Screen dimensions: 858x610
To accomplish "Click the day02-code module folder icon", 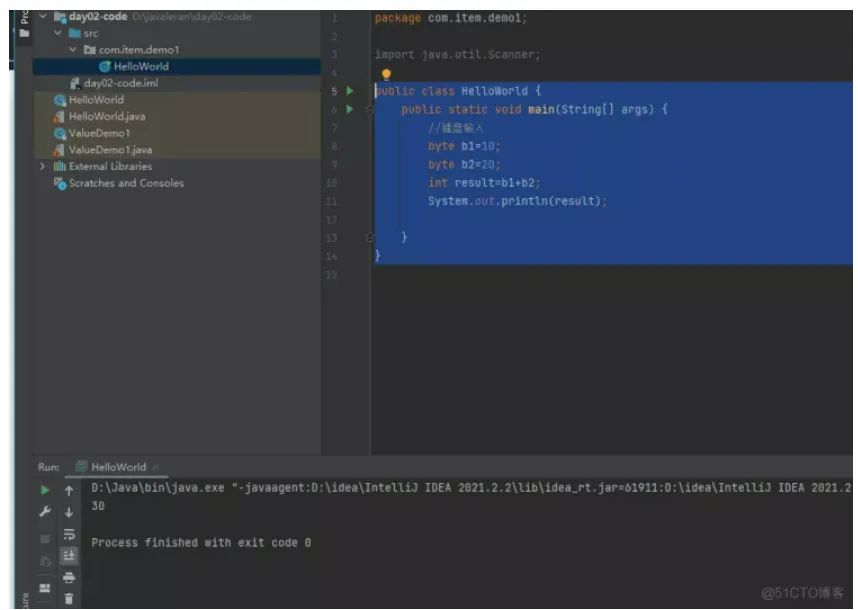I will pos(60,16).
